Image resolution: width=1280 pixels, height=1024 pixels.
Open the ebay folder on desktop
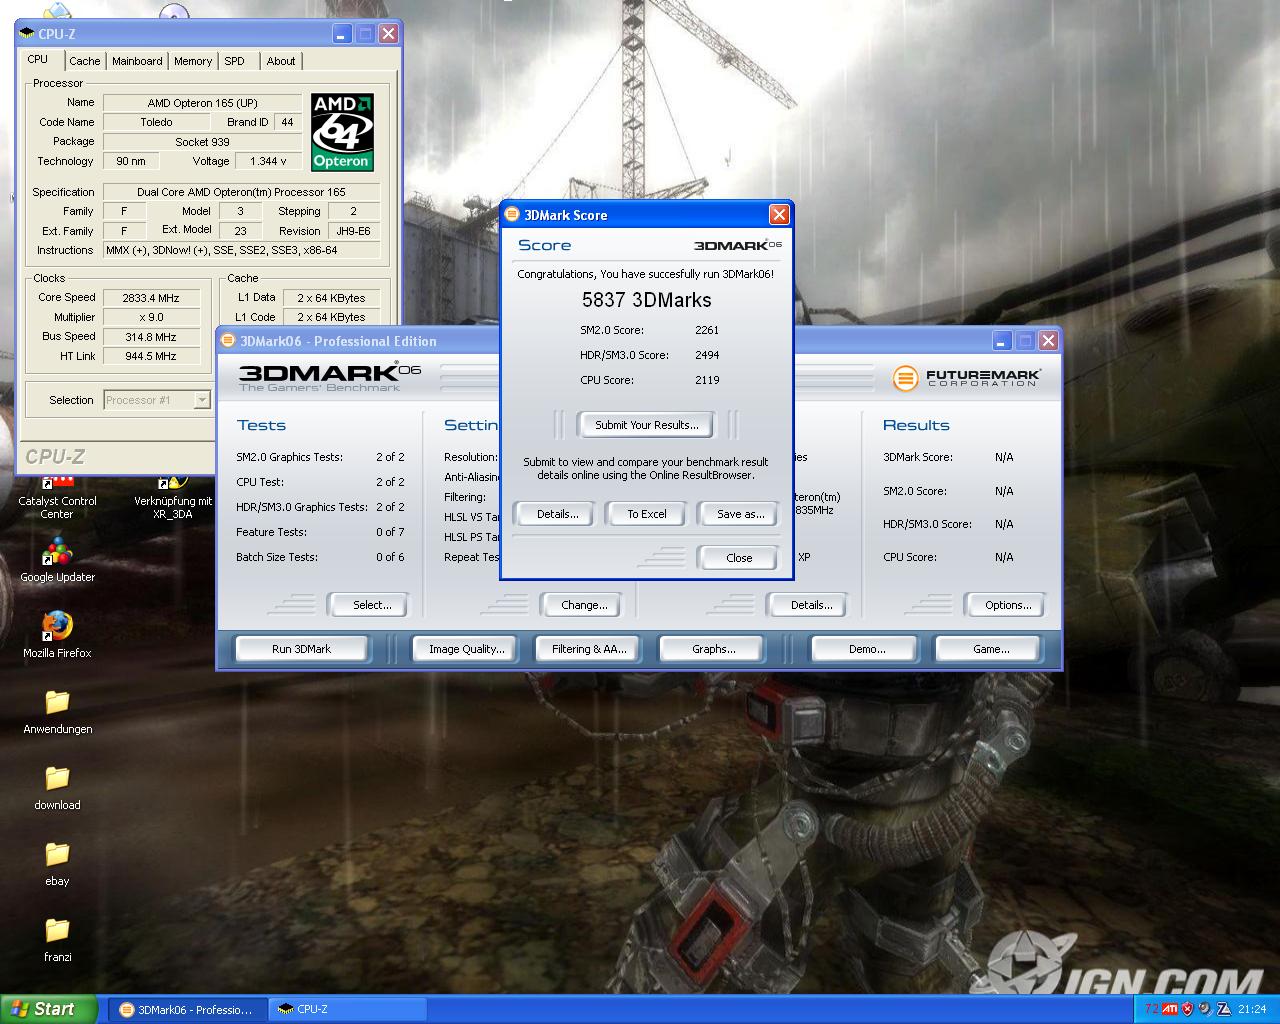[57, 863]
